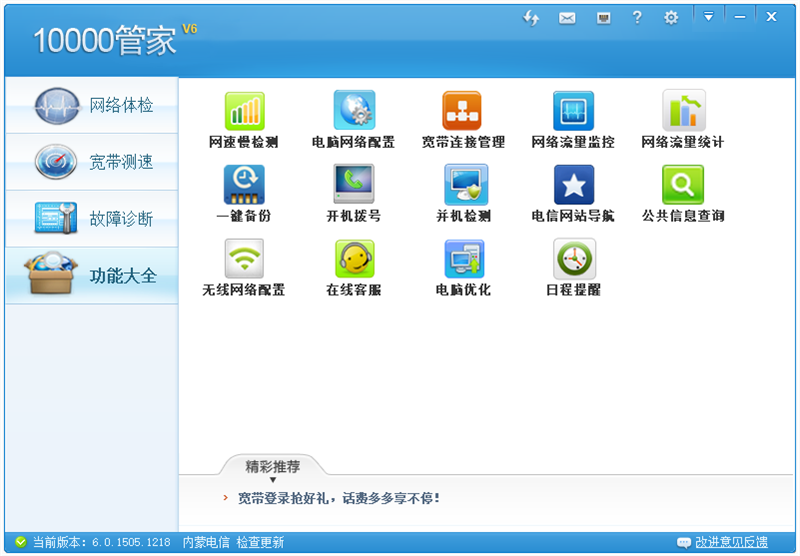800x556 pixels.
Task: Start 一键备份 one-click backup
Action: [244, 194]
